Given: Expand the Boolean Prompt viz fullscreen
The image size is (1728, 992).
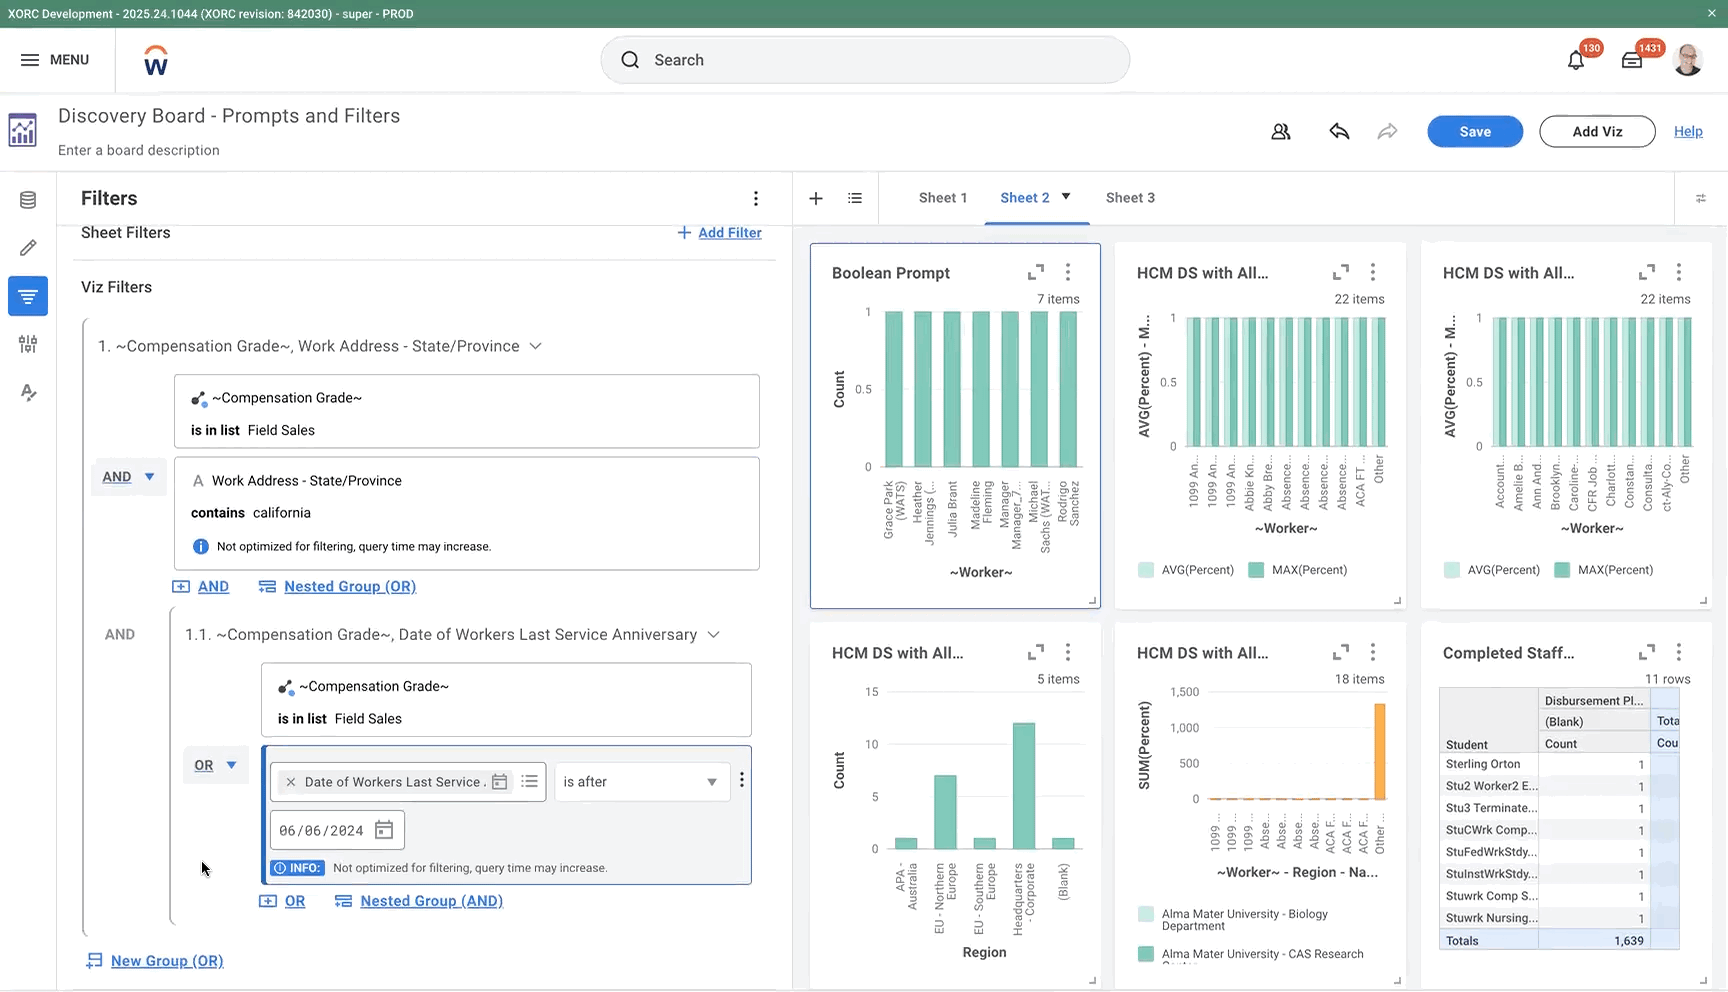Looking at the screenshot, I should (1036, 272).
